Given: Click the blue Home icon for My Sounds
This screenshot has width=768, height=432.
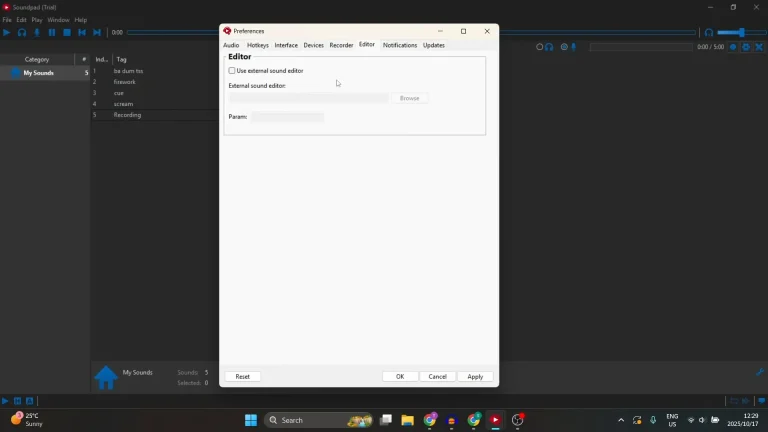Looking at the screenshot, I should click(106, 377).
